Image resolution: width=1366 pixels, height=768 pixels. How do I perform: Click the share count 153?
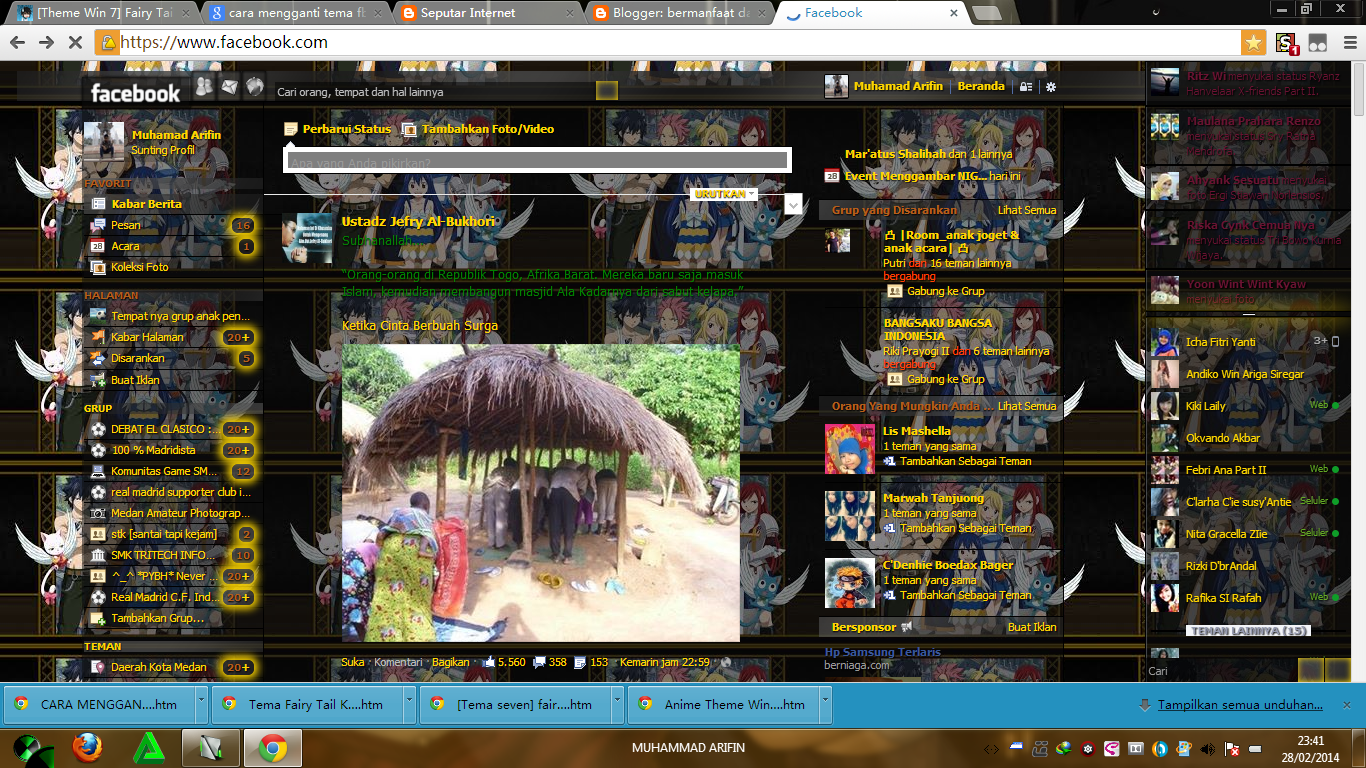[591, 662]
